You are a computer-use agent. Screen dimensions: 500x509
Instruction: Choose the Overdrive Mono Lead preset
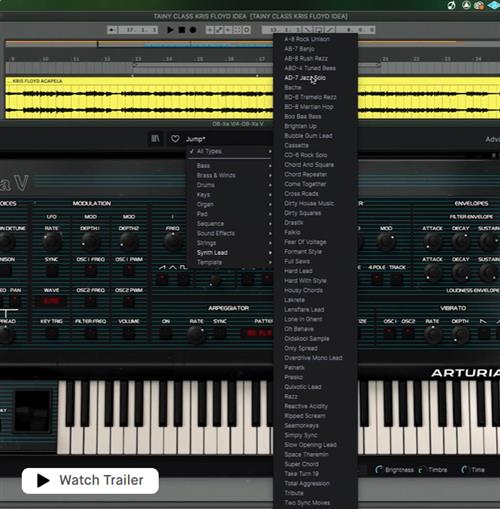click(315, 358)
